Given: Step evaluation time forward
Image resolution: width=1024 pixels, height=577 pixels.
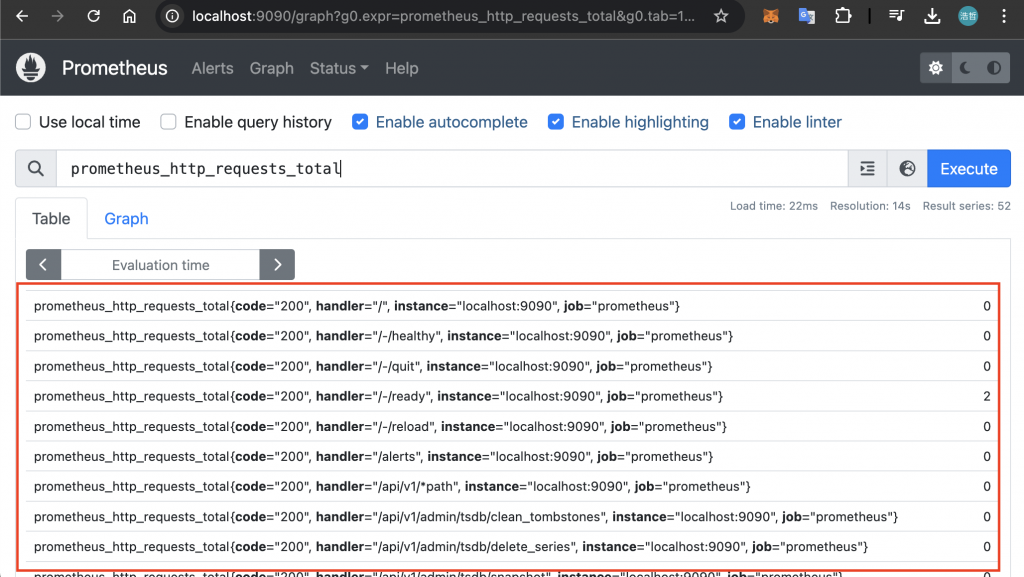Looking at the screenshot, I should coord(277,264).
